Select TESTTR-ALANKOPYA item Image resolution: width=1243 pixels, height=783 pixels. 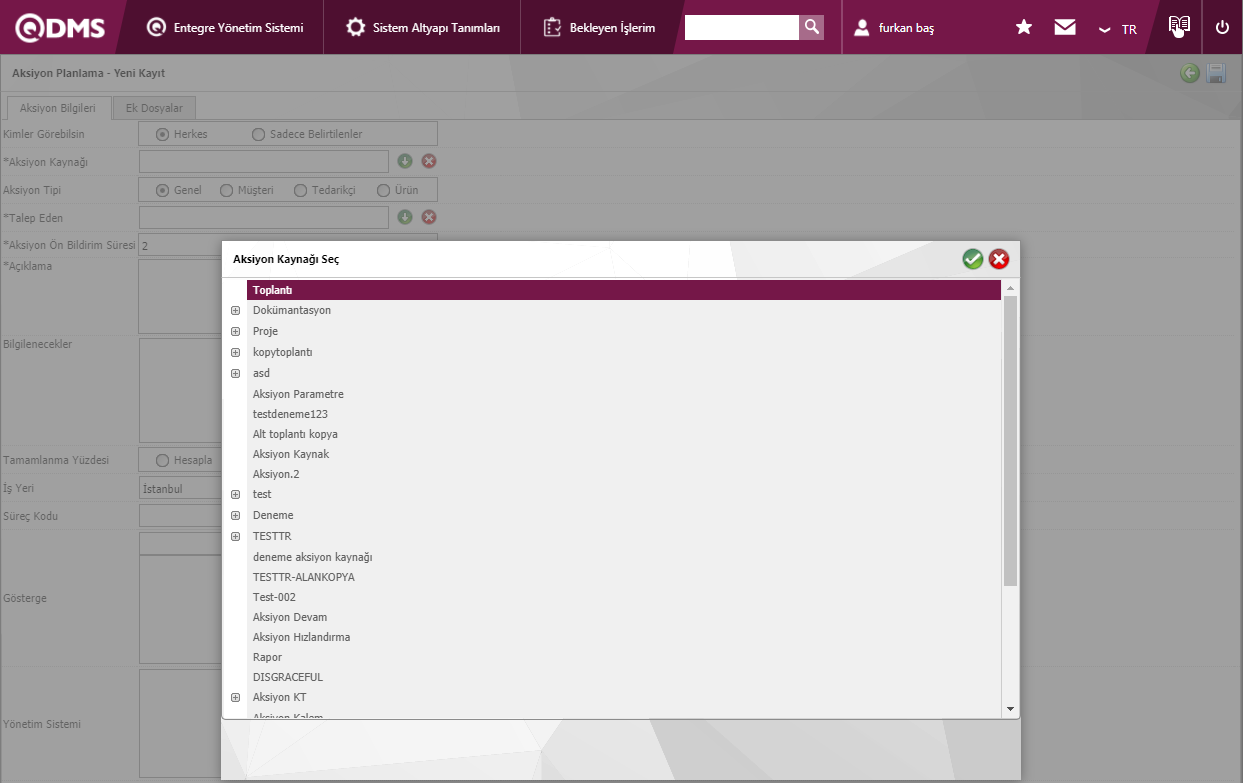303,577
